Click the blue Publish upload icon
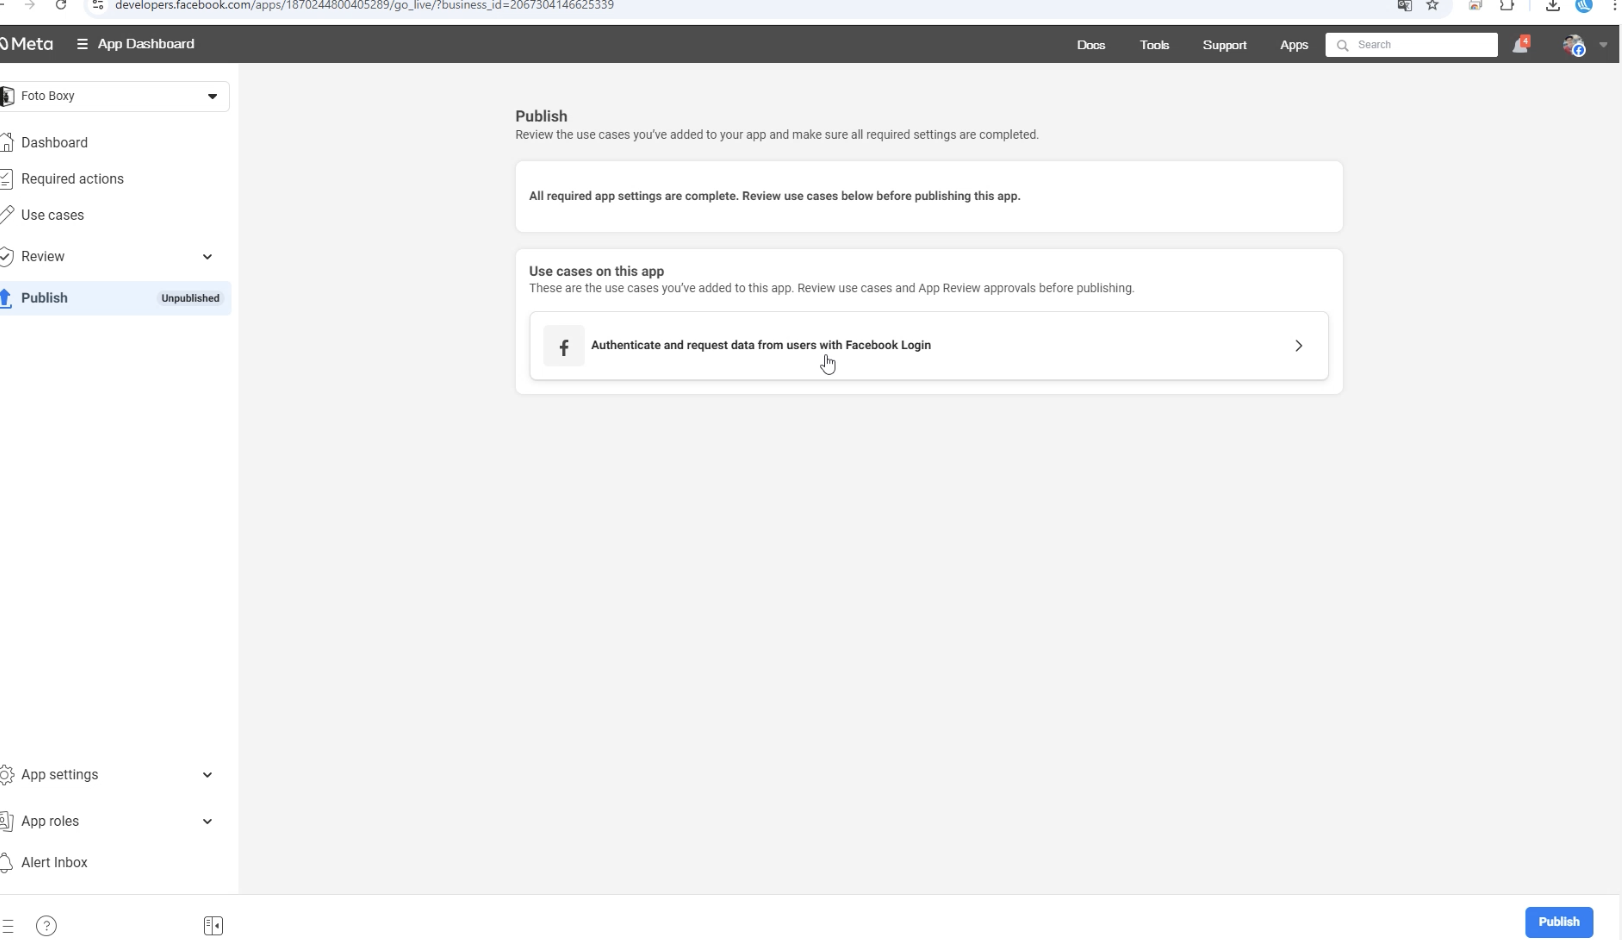The height and width of the screenshot is (940, 1622). (6, 298)
